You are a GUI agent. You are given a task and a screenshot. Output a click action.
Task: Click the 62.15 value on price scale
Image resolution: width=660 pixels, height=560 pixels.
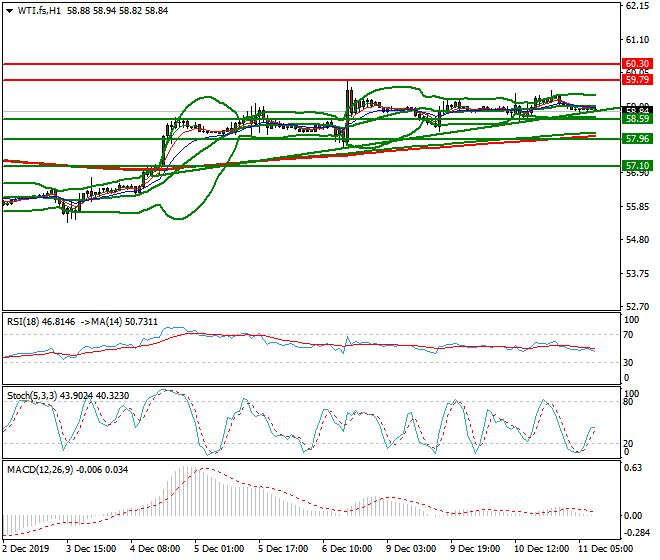click(x=637, y=6)
